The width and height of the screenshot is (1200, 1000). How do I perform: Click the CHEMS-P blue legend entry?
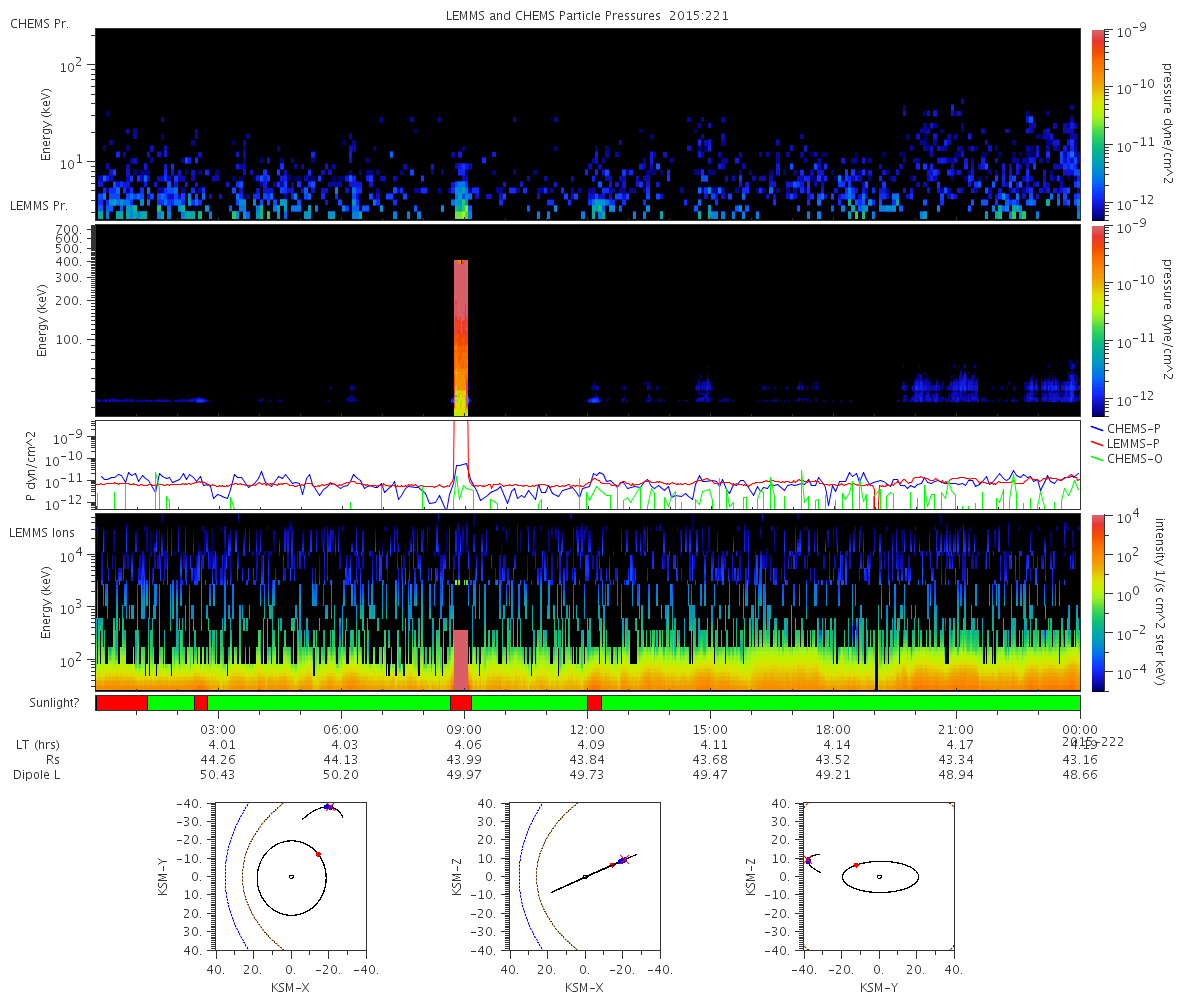pyautogui.click(x=1130, y=428)
